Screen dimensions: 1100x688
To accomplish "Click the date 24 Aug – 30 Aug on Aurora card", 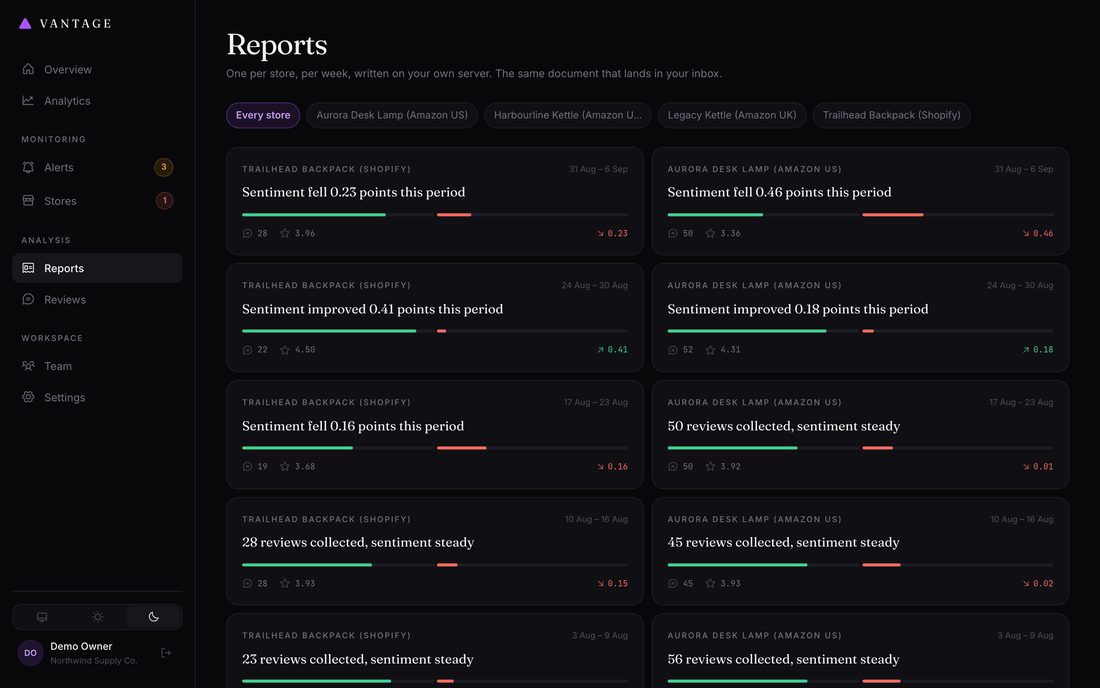I will [1020, 285].
